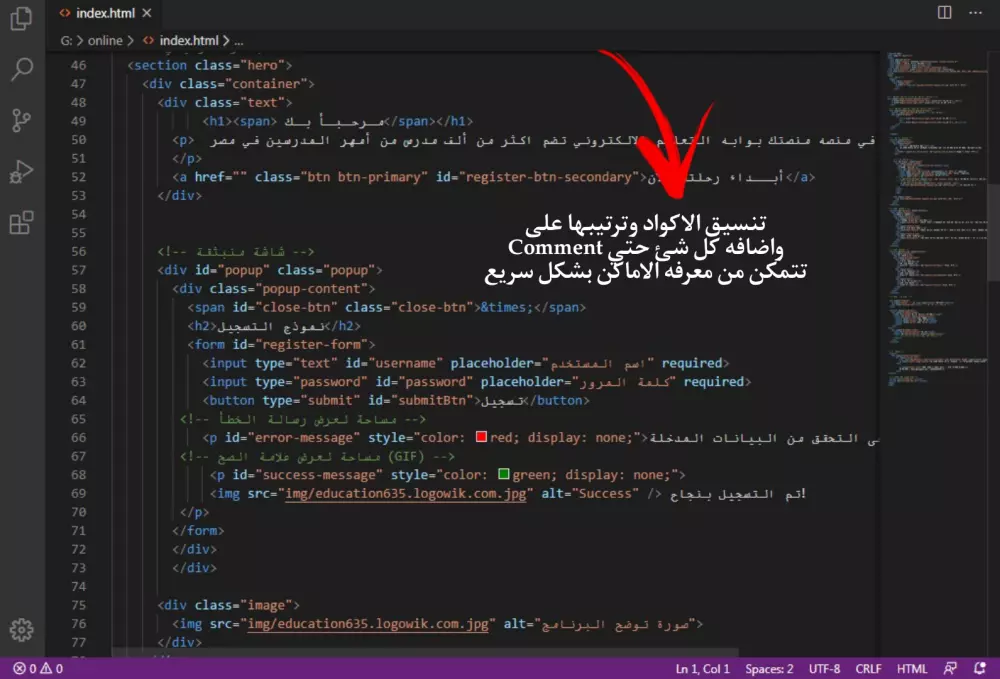Open the Explorer sidebar icon

(22, 20)
